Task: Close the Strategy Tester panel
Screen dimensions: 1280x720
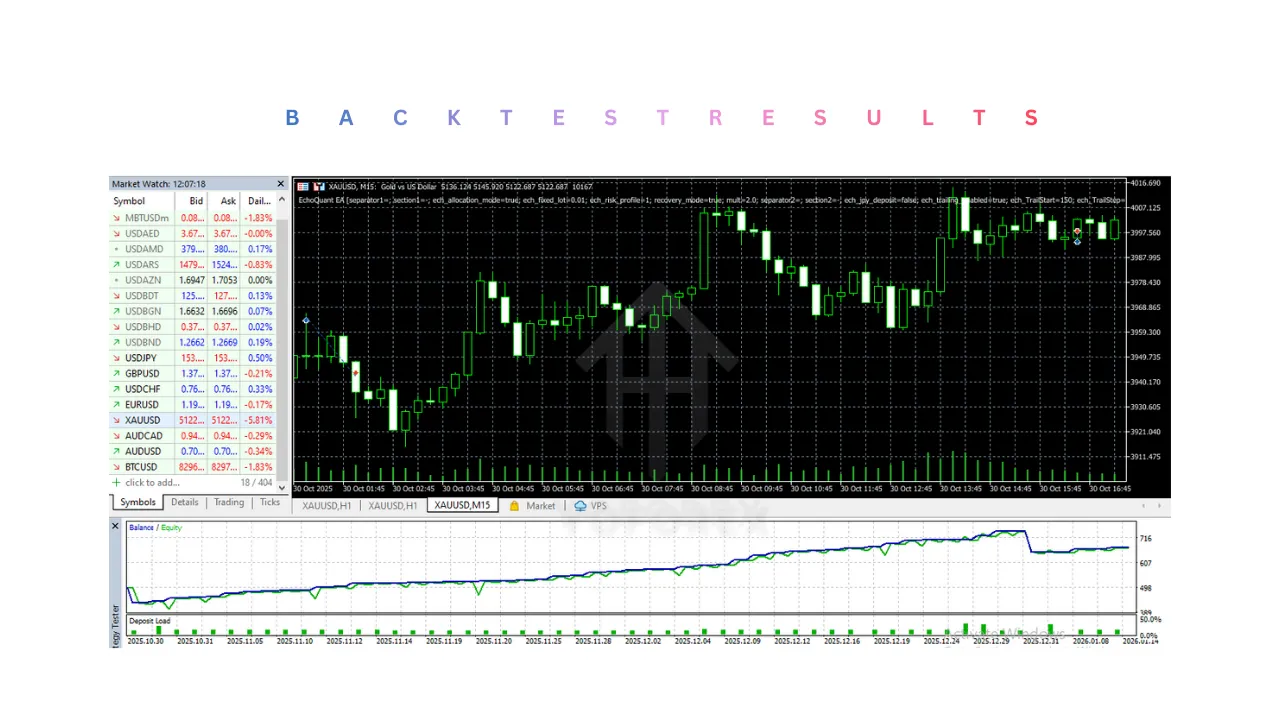Action: pyautogui.click(x=115, y=526)
